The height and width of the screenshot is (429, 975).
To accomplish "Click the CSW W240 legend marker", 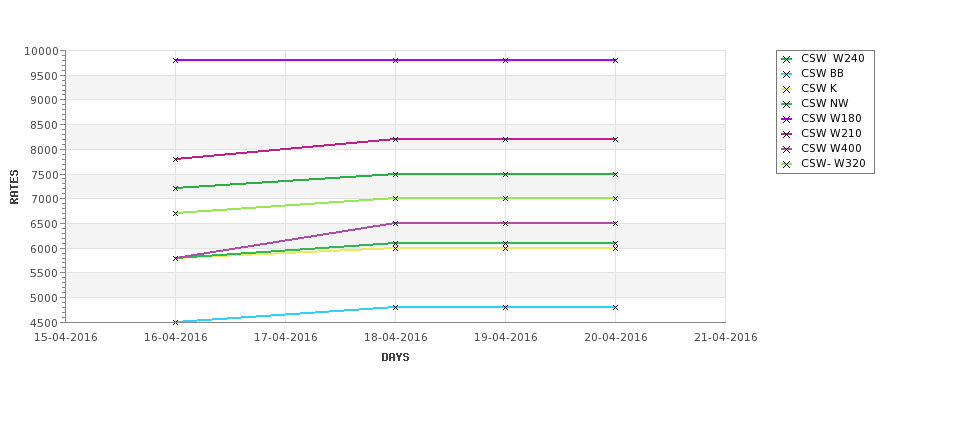I will (x=787, y=59).
